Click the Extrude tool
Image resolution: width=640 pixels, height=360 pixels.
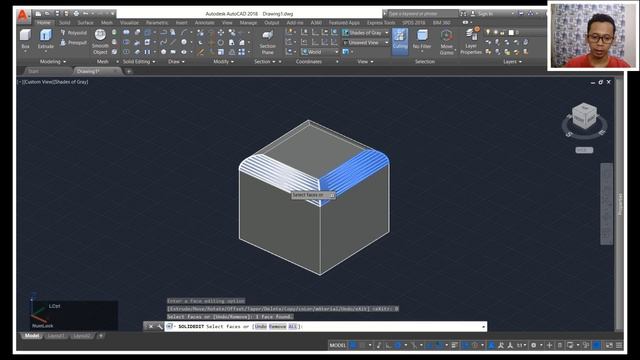point(46,39)
